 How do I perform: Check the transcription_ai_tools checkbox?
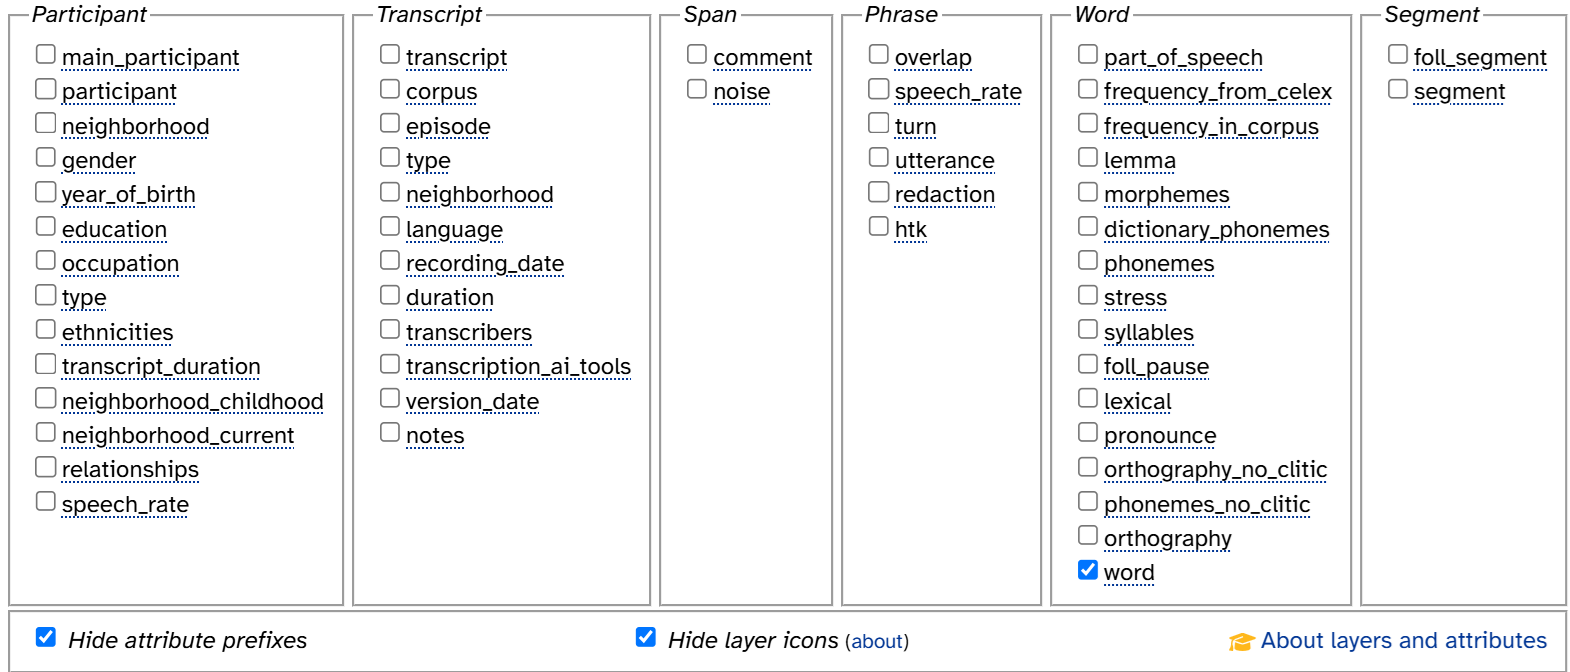pyautogui.click(x=390, y=364)
